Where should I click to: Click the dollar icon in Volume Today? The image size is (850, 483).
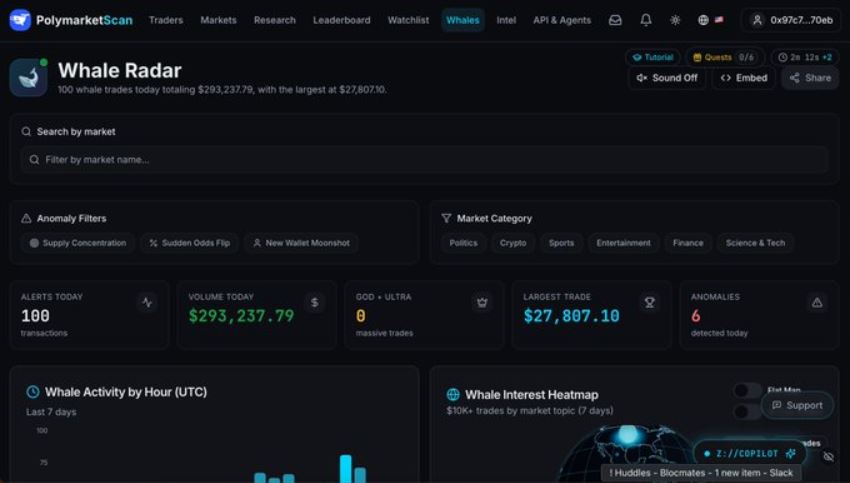tap(314, 302)
